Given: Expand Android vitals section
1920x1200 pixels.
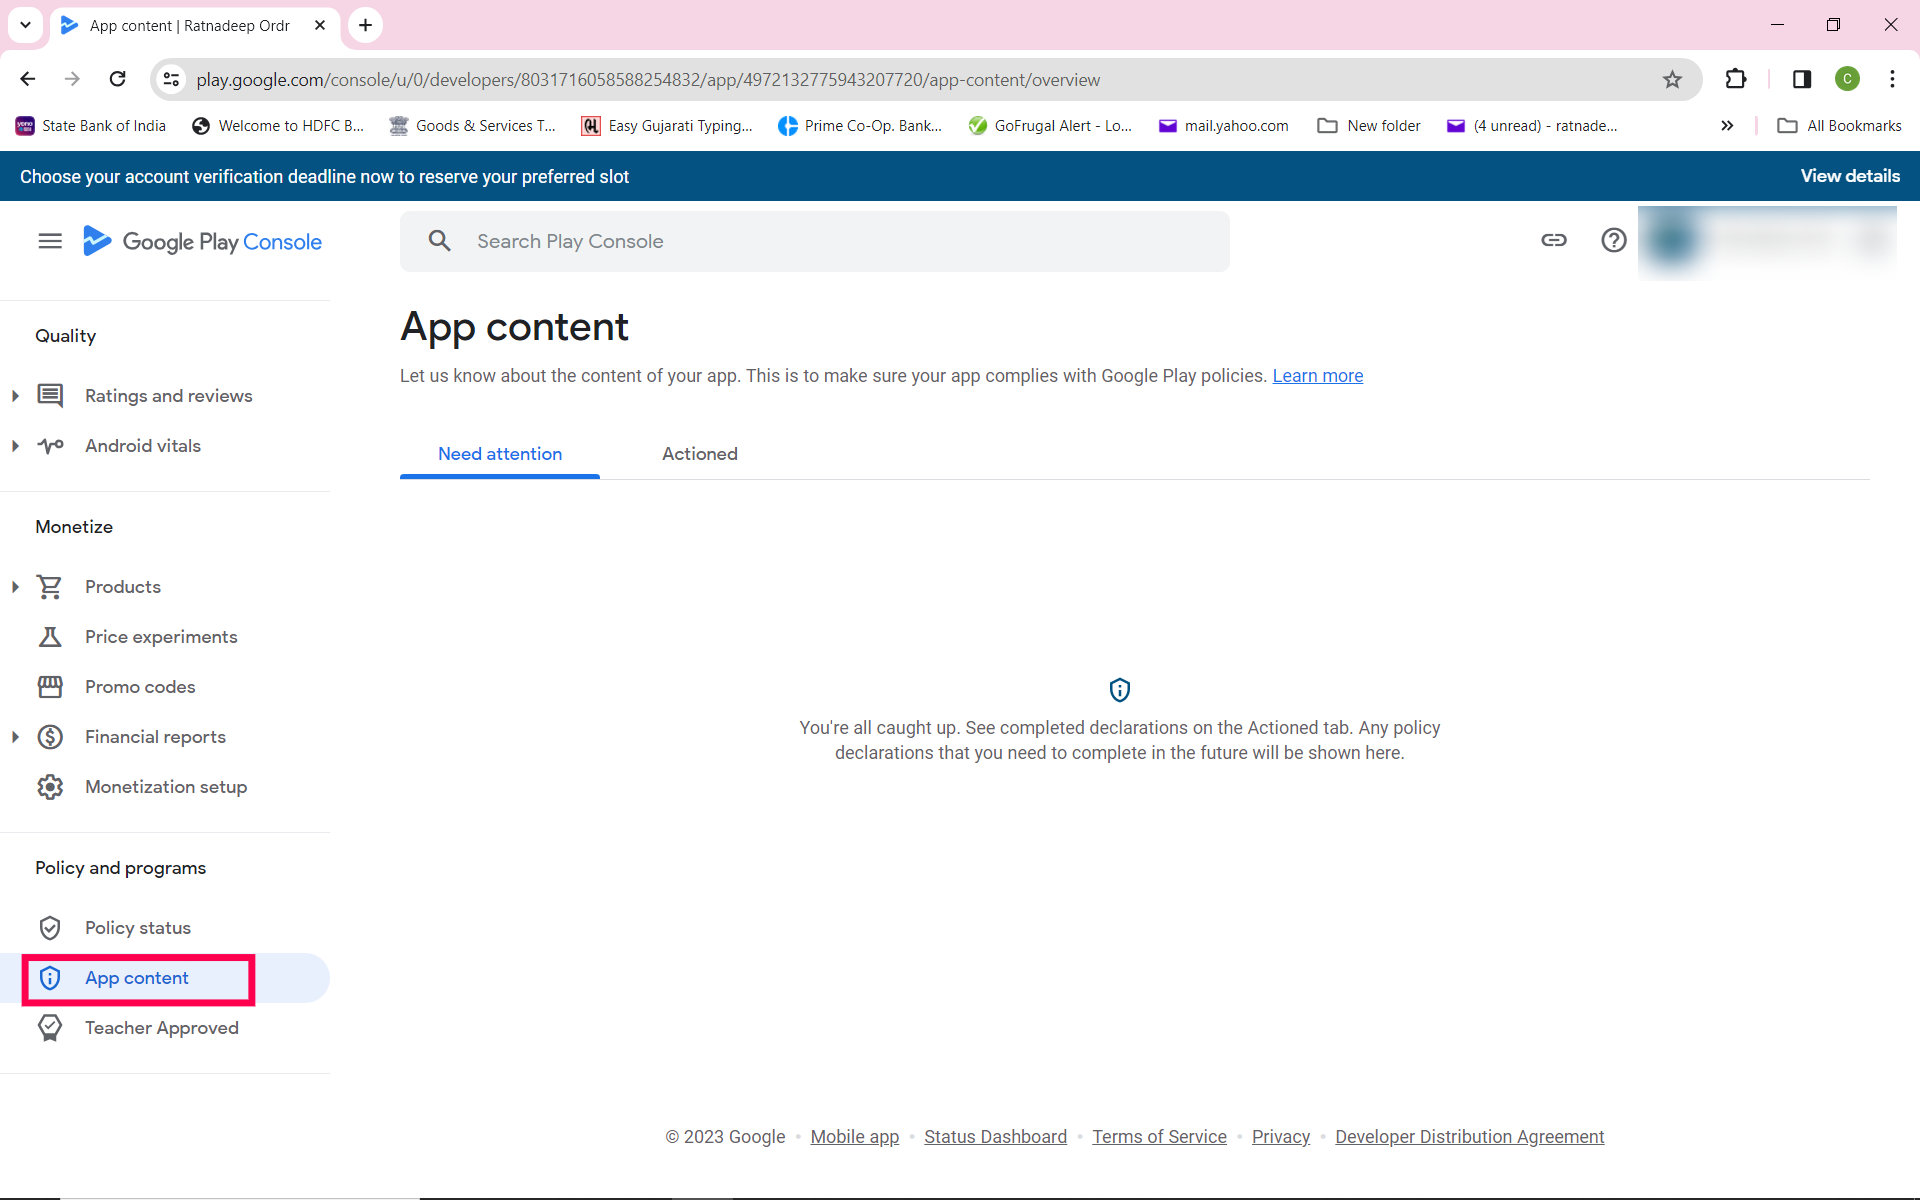Looking at the screenshot, I should [x=15, y=446].
